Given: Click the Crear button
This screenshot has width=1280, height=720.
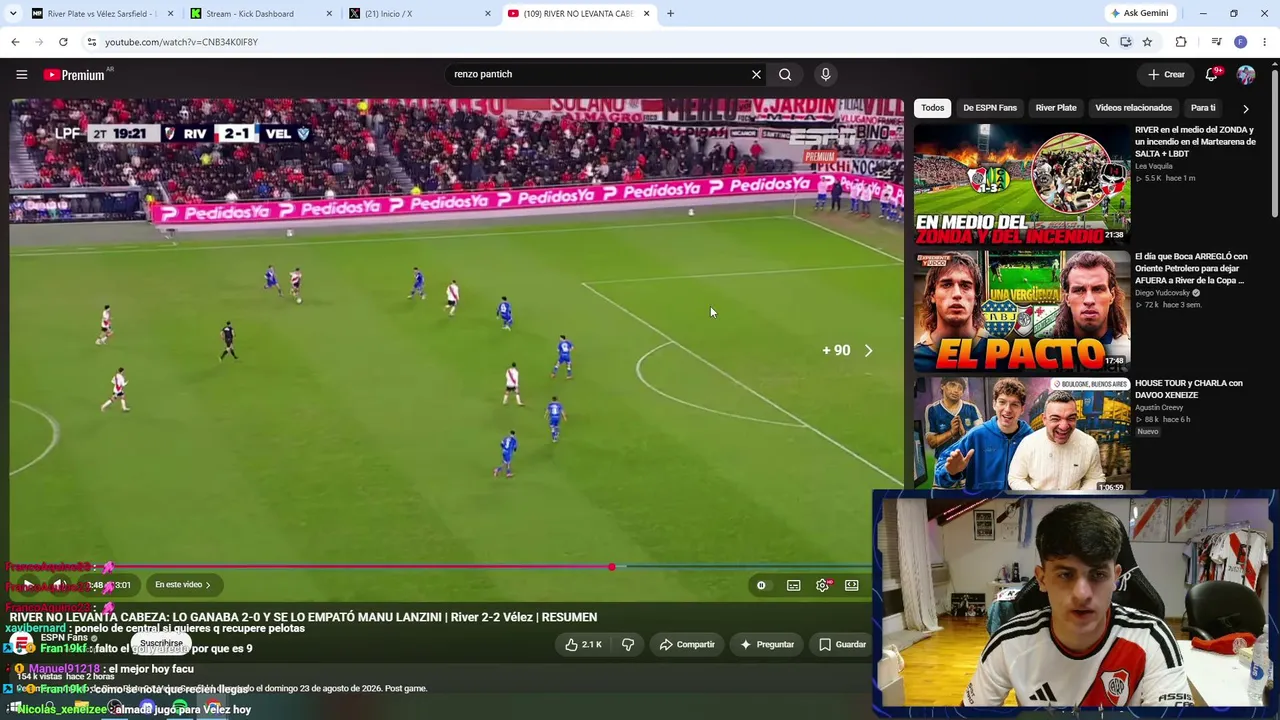Looking at the screenshot, I should (x=1166, y=74).
